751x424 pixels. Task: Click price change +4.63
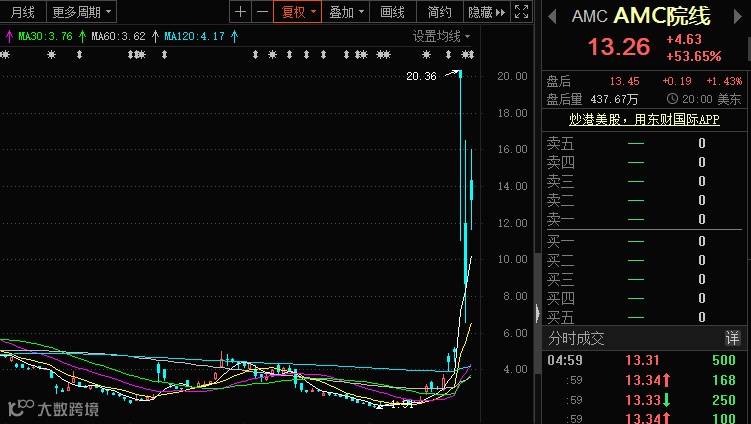pyautogui.click(x=683, y=39)
